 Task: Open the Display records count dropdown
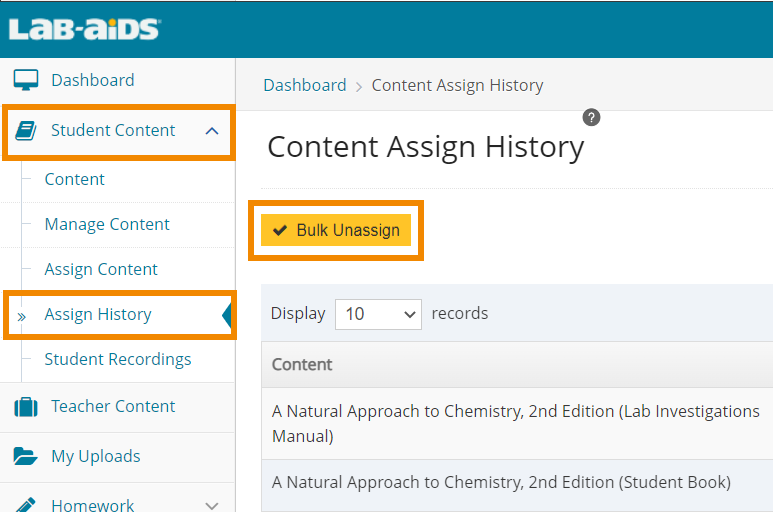pos(378,314)
